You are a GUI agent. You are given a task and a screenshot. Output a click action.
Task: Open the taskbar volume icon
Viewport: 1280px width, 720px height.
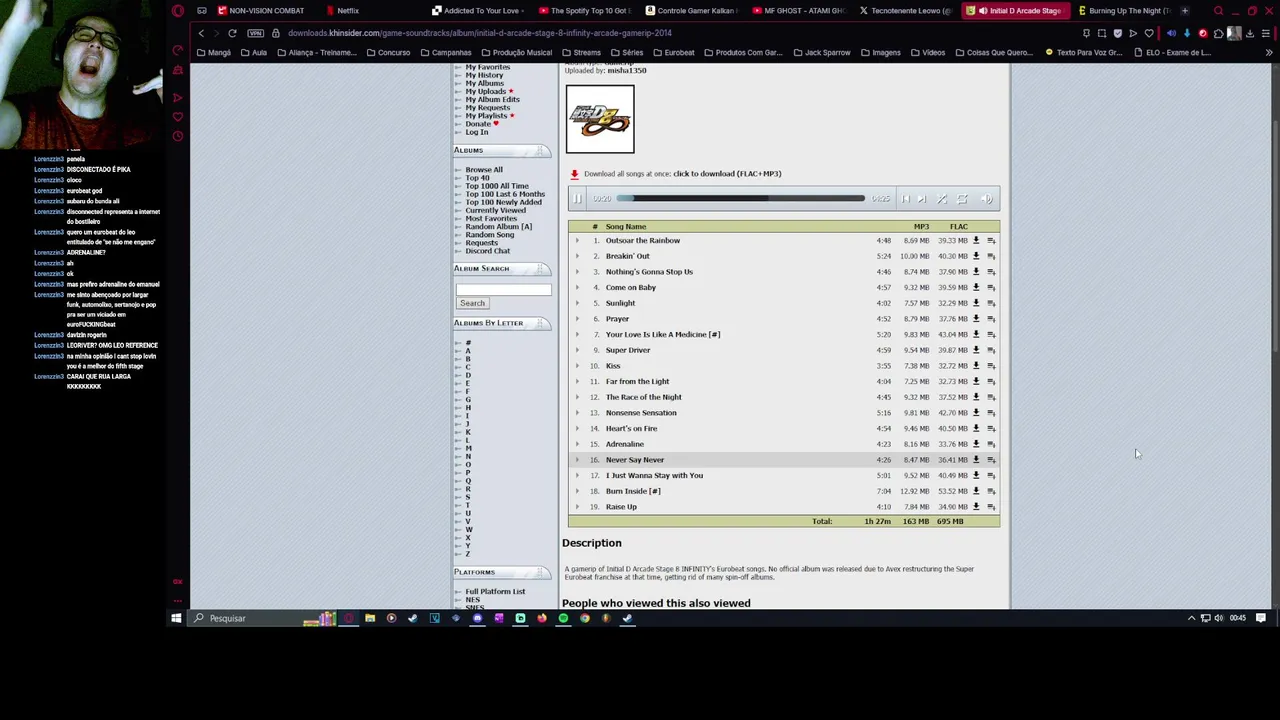1219,618
